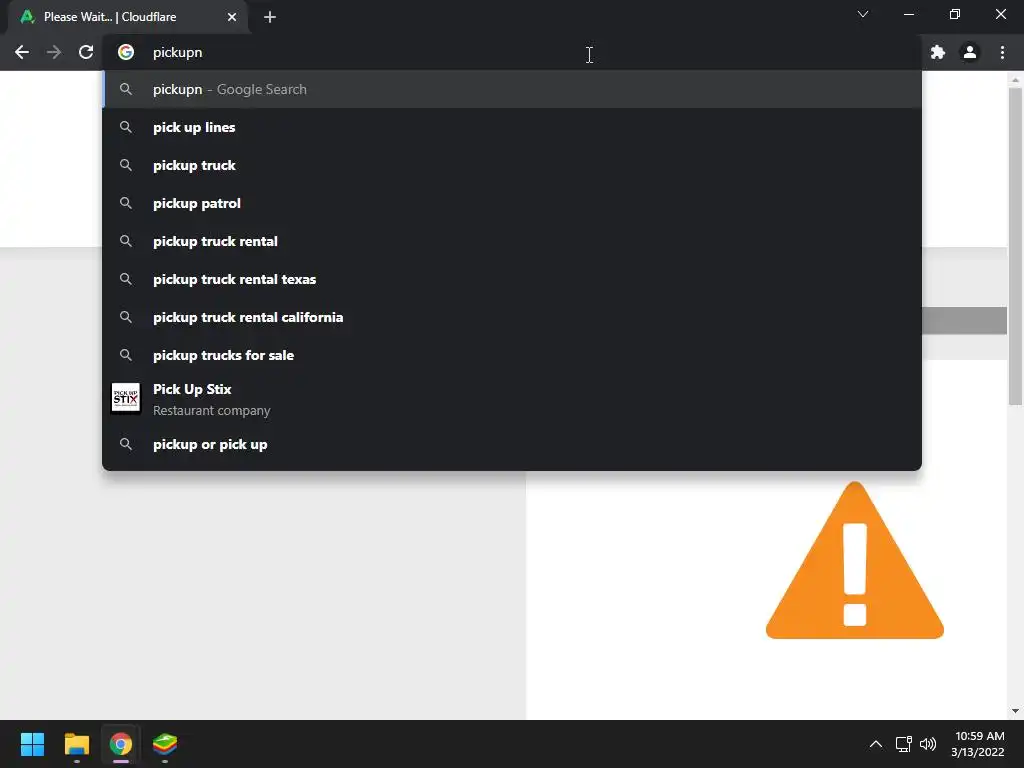The height and width of the screenshot is (768, 1024).
Task: Click the page vertical scrollbar thumb
Action: pyautogui.click(x=1015, y=247)
